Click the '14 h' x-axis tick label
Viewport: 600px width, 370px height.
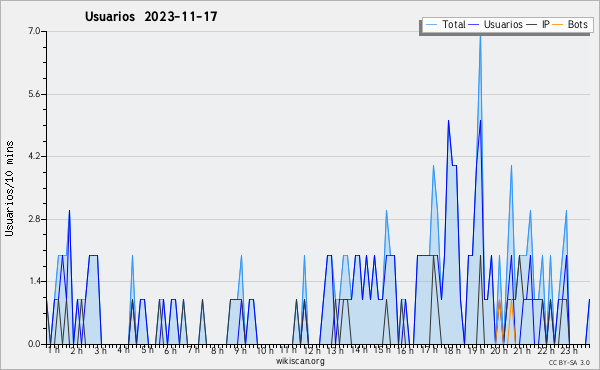(359, 350)
